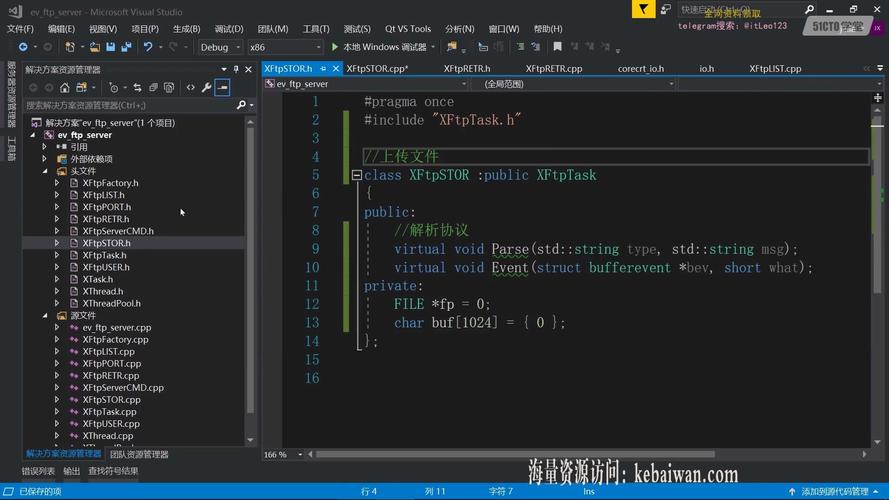Click the pending changes filter clock icon
Viewport: 889px width, 500px height.
113,87
